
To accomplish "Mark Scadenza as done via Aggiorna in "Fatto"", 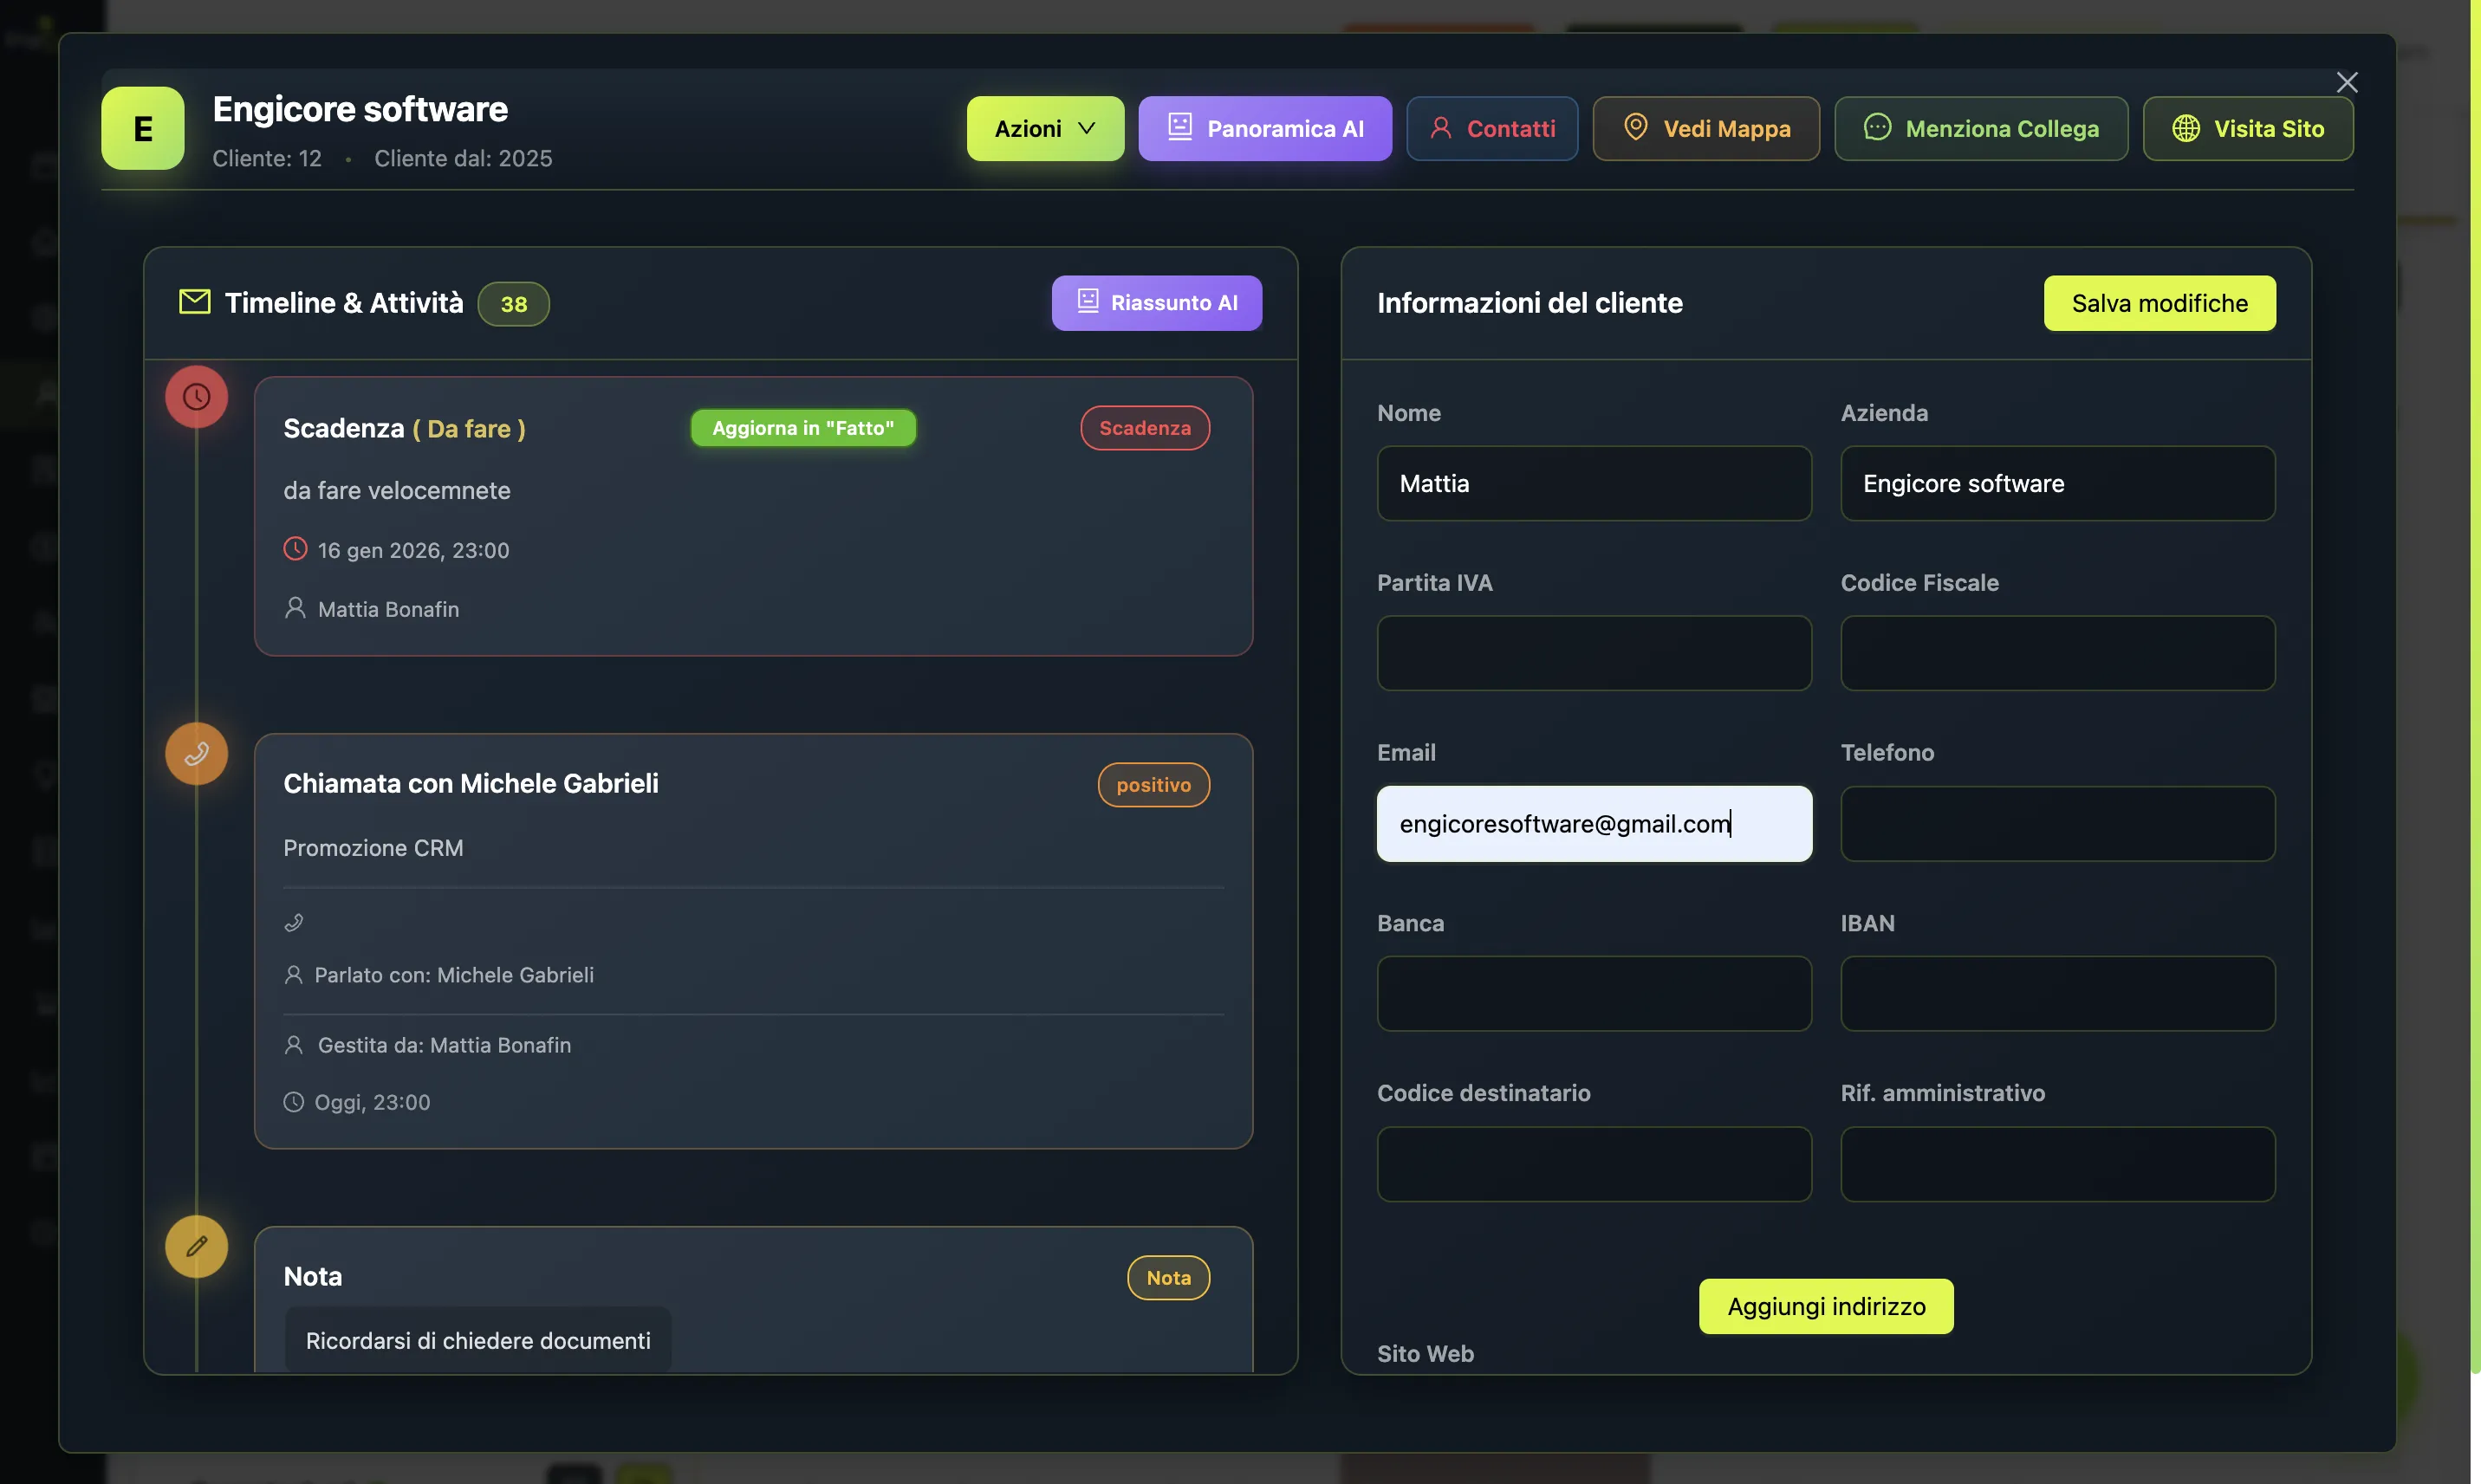I will click(x=803, y=428).
